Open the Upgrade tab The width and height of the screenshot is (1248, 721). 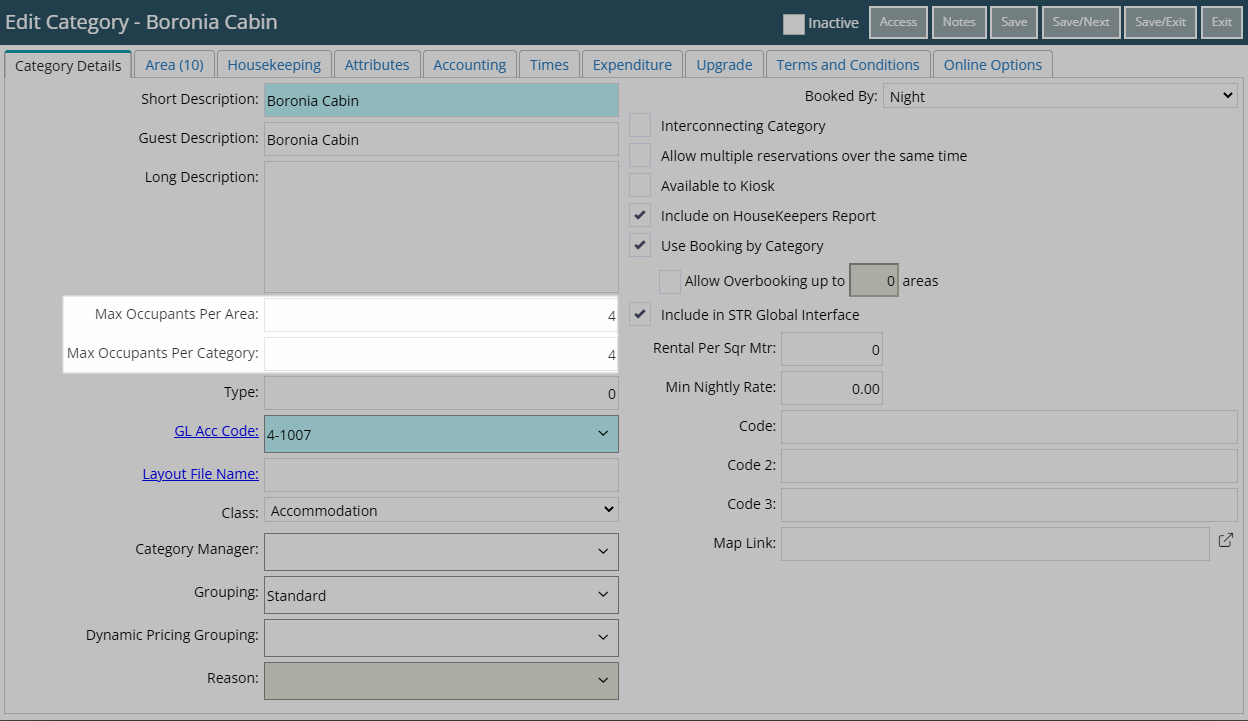(x=724, y=64)
